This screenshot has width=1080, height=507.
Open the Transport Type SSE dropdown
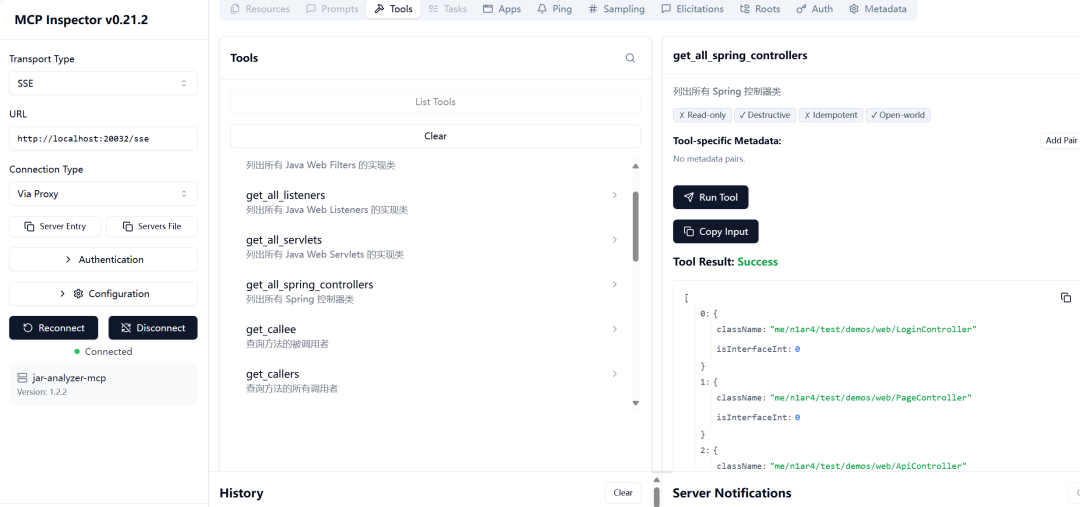[103, 83]
